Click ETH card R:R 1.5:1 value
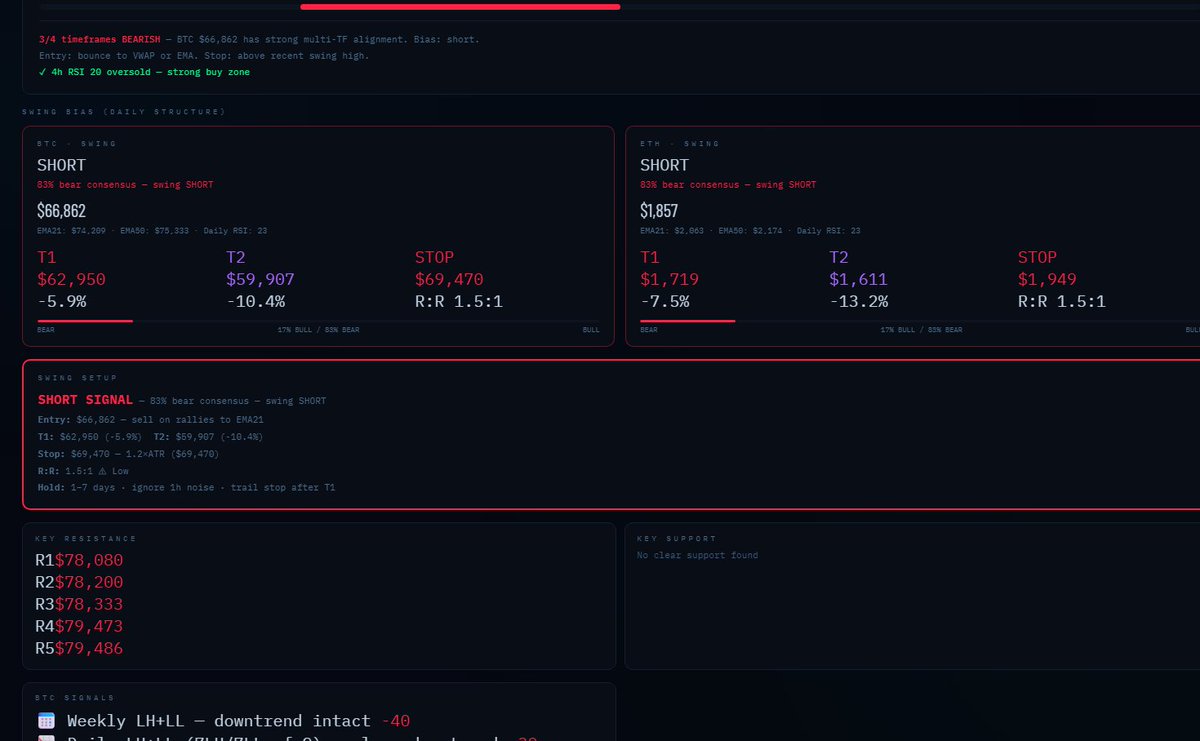Image resolution: width=1200 pixels, height=741 pixels. [1062, 301]
